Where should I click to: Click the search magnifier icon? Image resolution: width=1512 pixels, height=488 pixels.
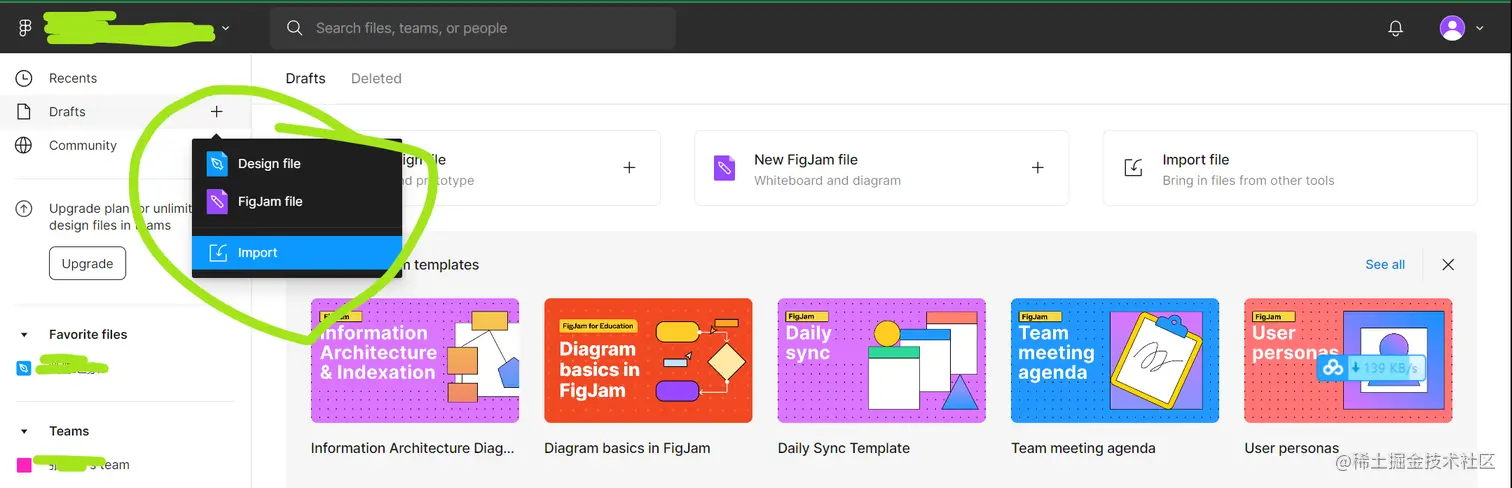pyautogui.click(x=294, y=28)
